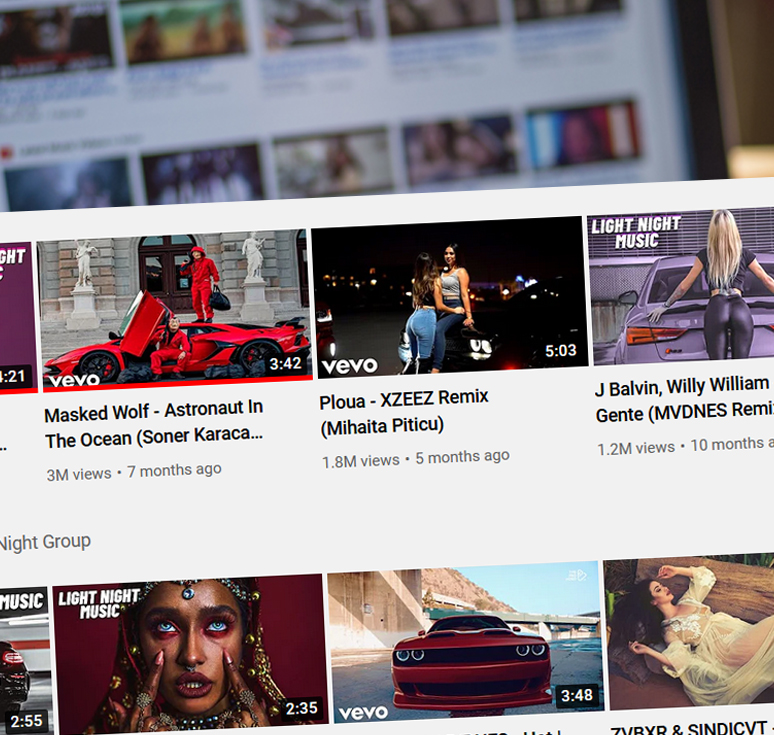This screenshot has height=735, width=774.
Task: Open the J Balvin, Willy William video thumbnail
Action: point(681,286)
